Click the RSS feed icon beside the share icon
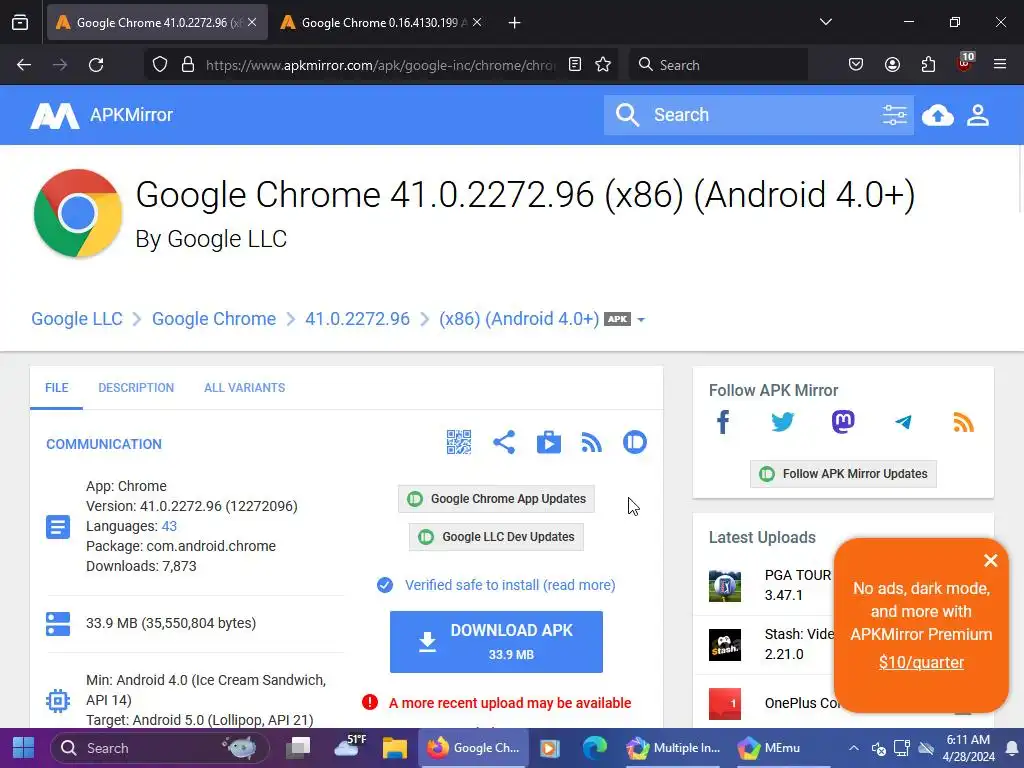1024x768 pixels. (592, 443)
